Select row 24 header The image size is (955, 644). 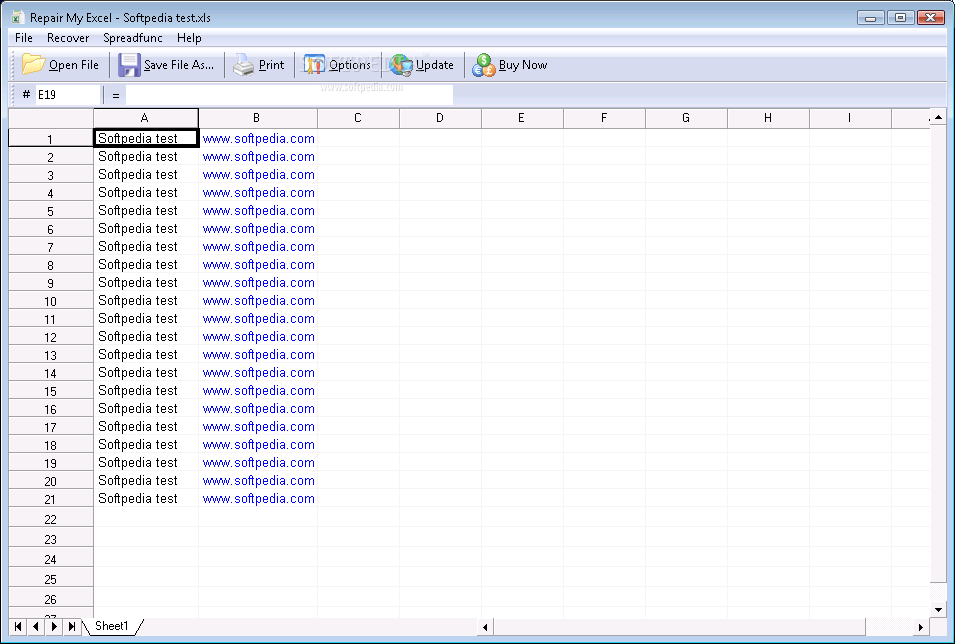pos(51,559)
